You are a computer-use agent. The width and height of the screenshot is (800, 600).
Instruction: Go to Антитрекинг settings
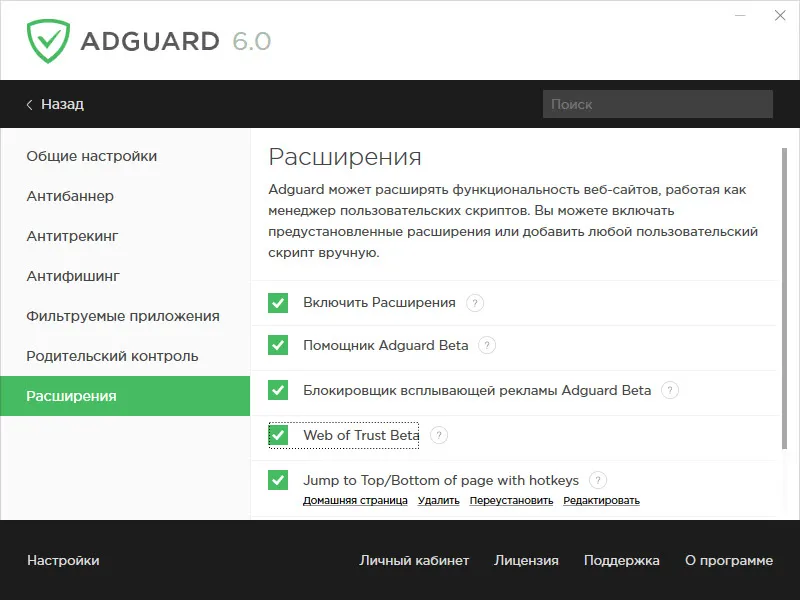72,236
